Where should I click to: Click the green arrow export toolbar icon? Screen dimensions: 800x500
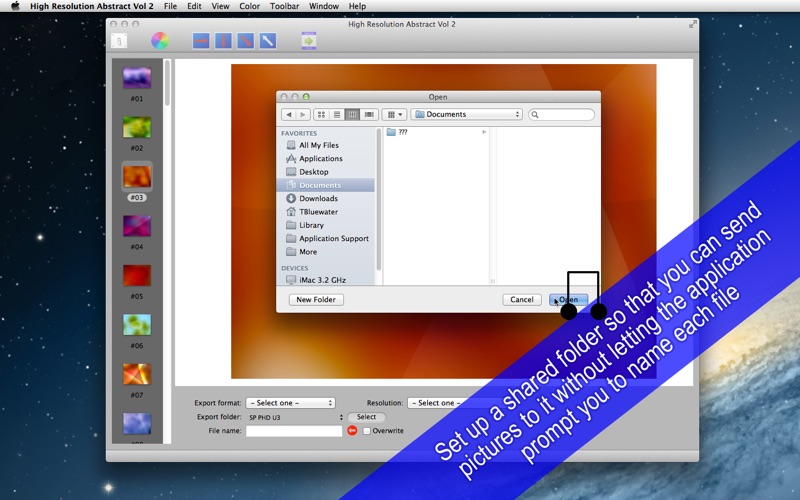click(x=309, y=41)
